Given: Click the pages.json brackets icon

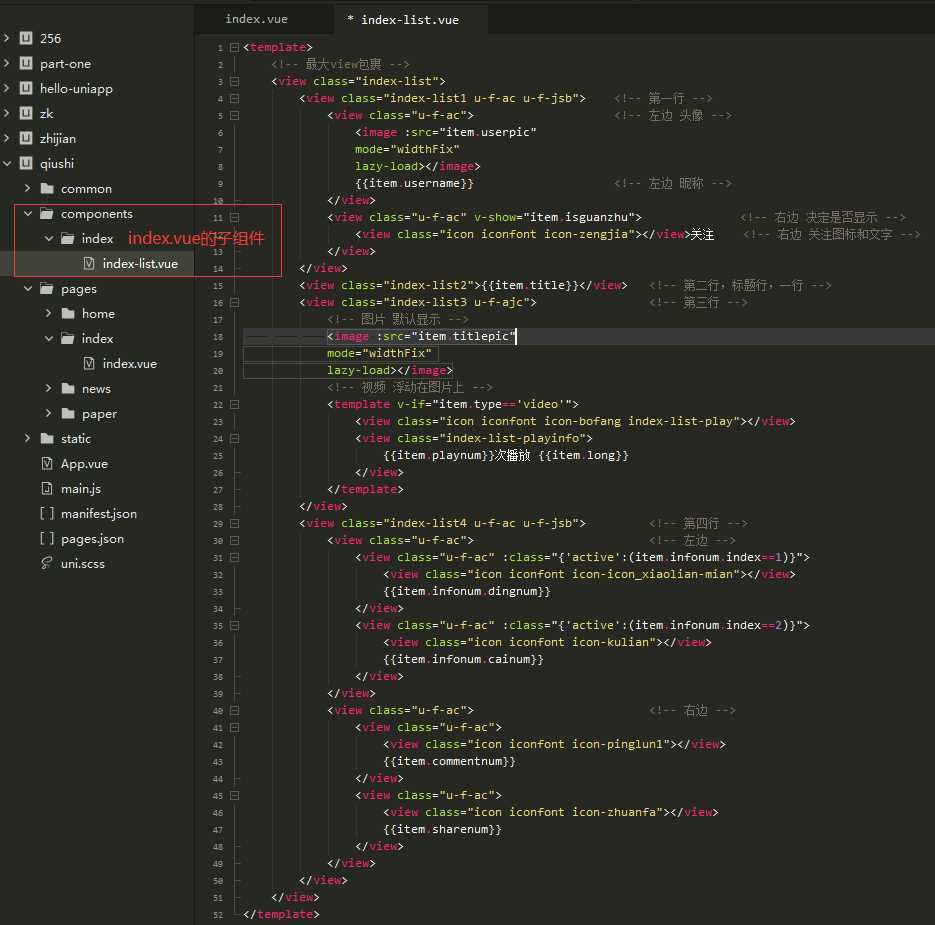Looking at the screenshot, I should pyautogui.click(x=47, y=539).
